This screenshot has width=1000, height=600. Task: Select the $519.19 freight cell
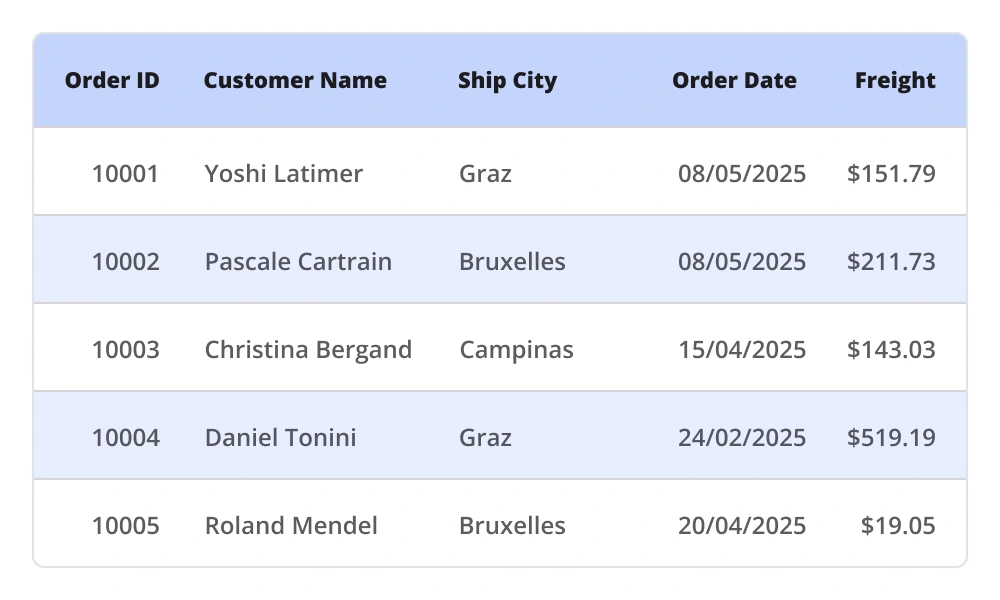click(x=891, y=438)
